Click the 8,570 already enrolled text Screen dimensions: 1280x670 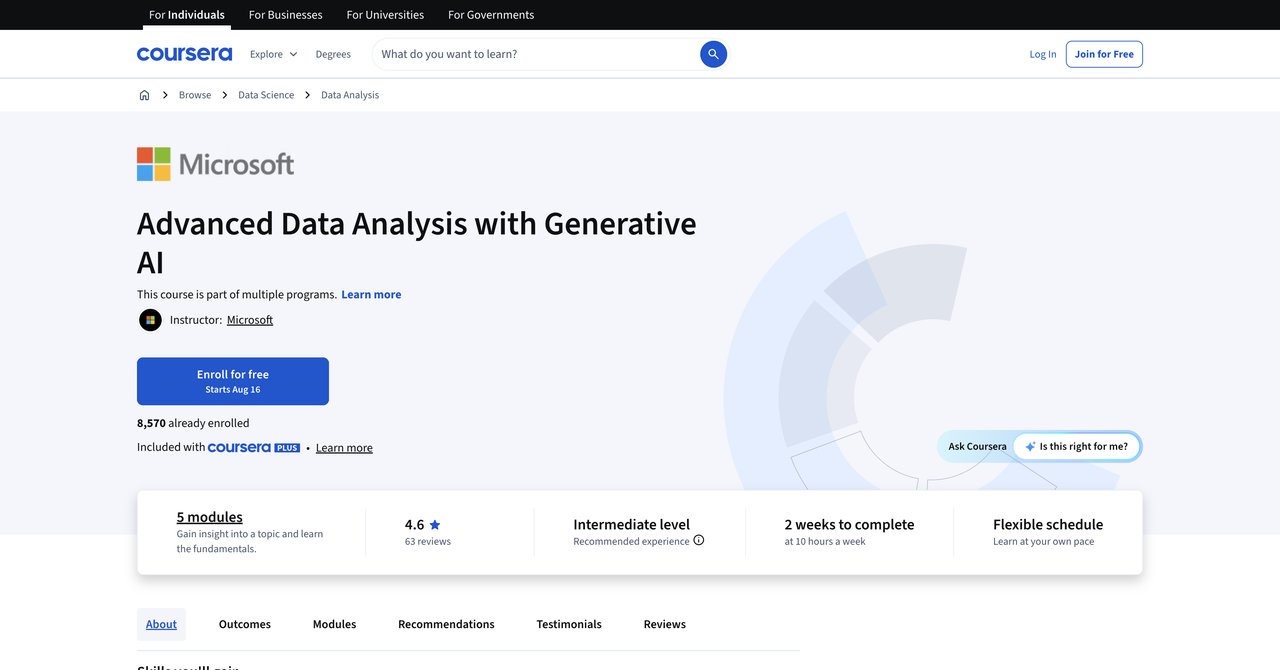click(193, 423)
